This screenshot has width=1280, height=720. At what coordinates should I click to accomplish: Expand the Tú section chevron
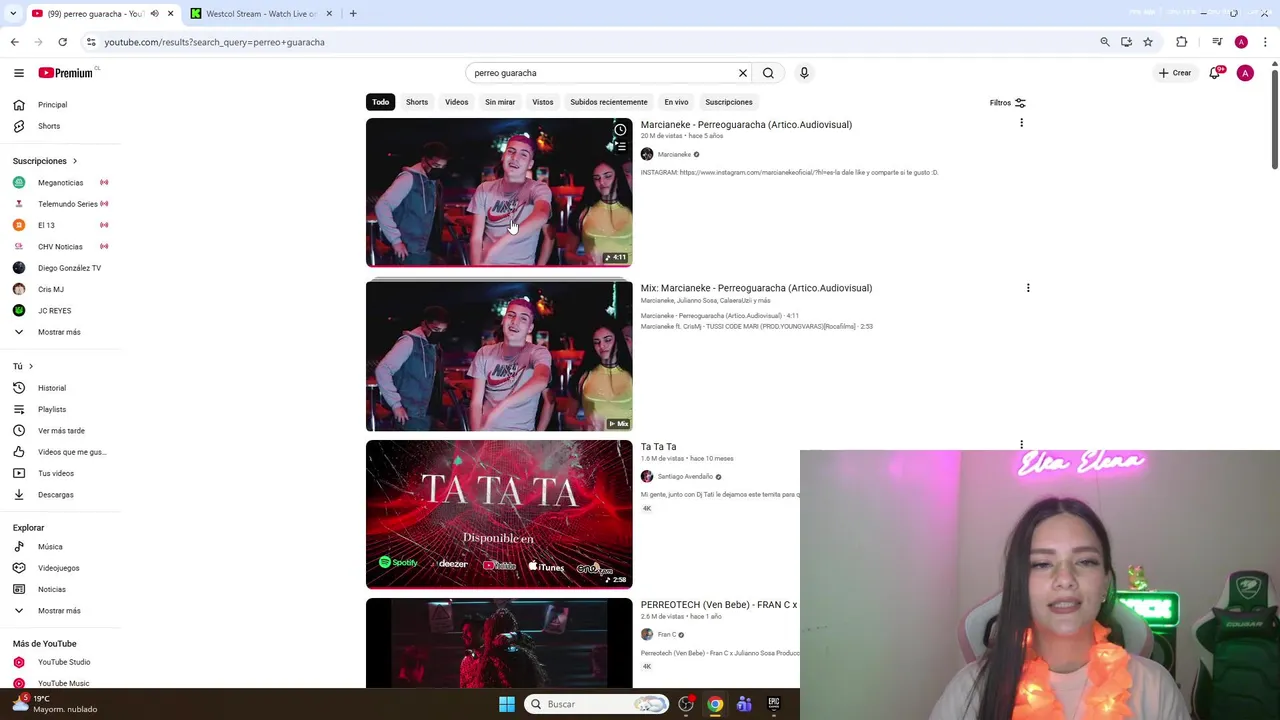30,367
